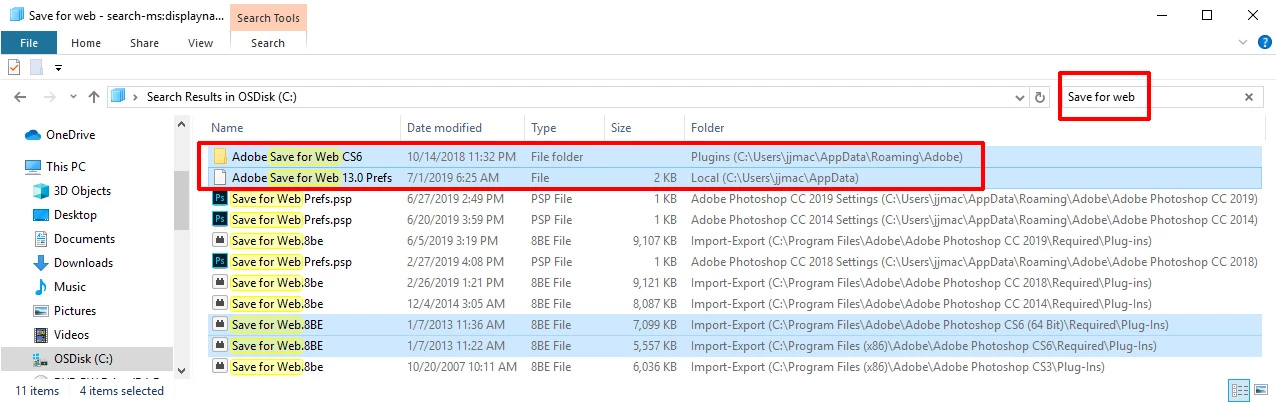Click the address bar Search Results path
This screenshot has width=1277, height=403.
point(222,97)
